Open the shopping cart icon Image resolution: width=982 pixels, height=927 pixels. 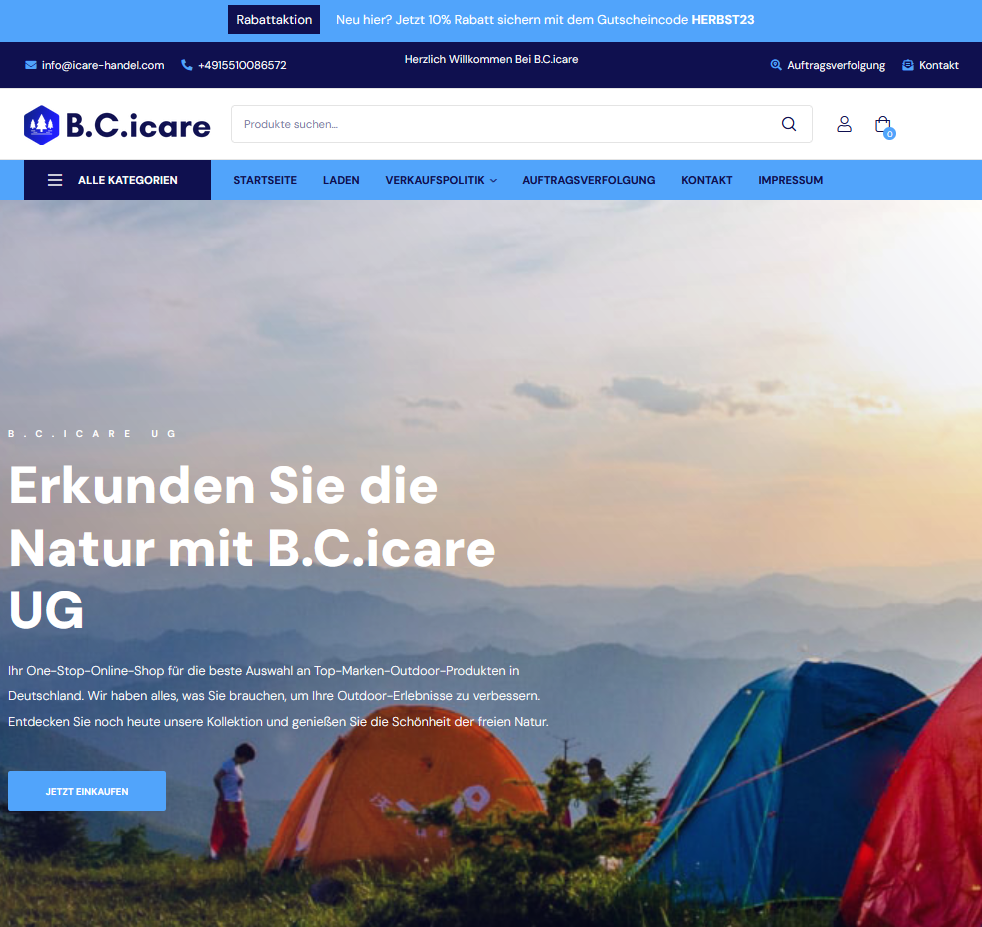point(884,125)
